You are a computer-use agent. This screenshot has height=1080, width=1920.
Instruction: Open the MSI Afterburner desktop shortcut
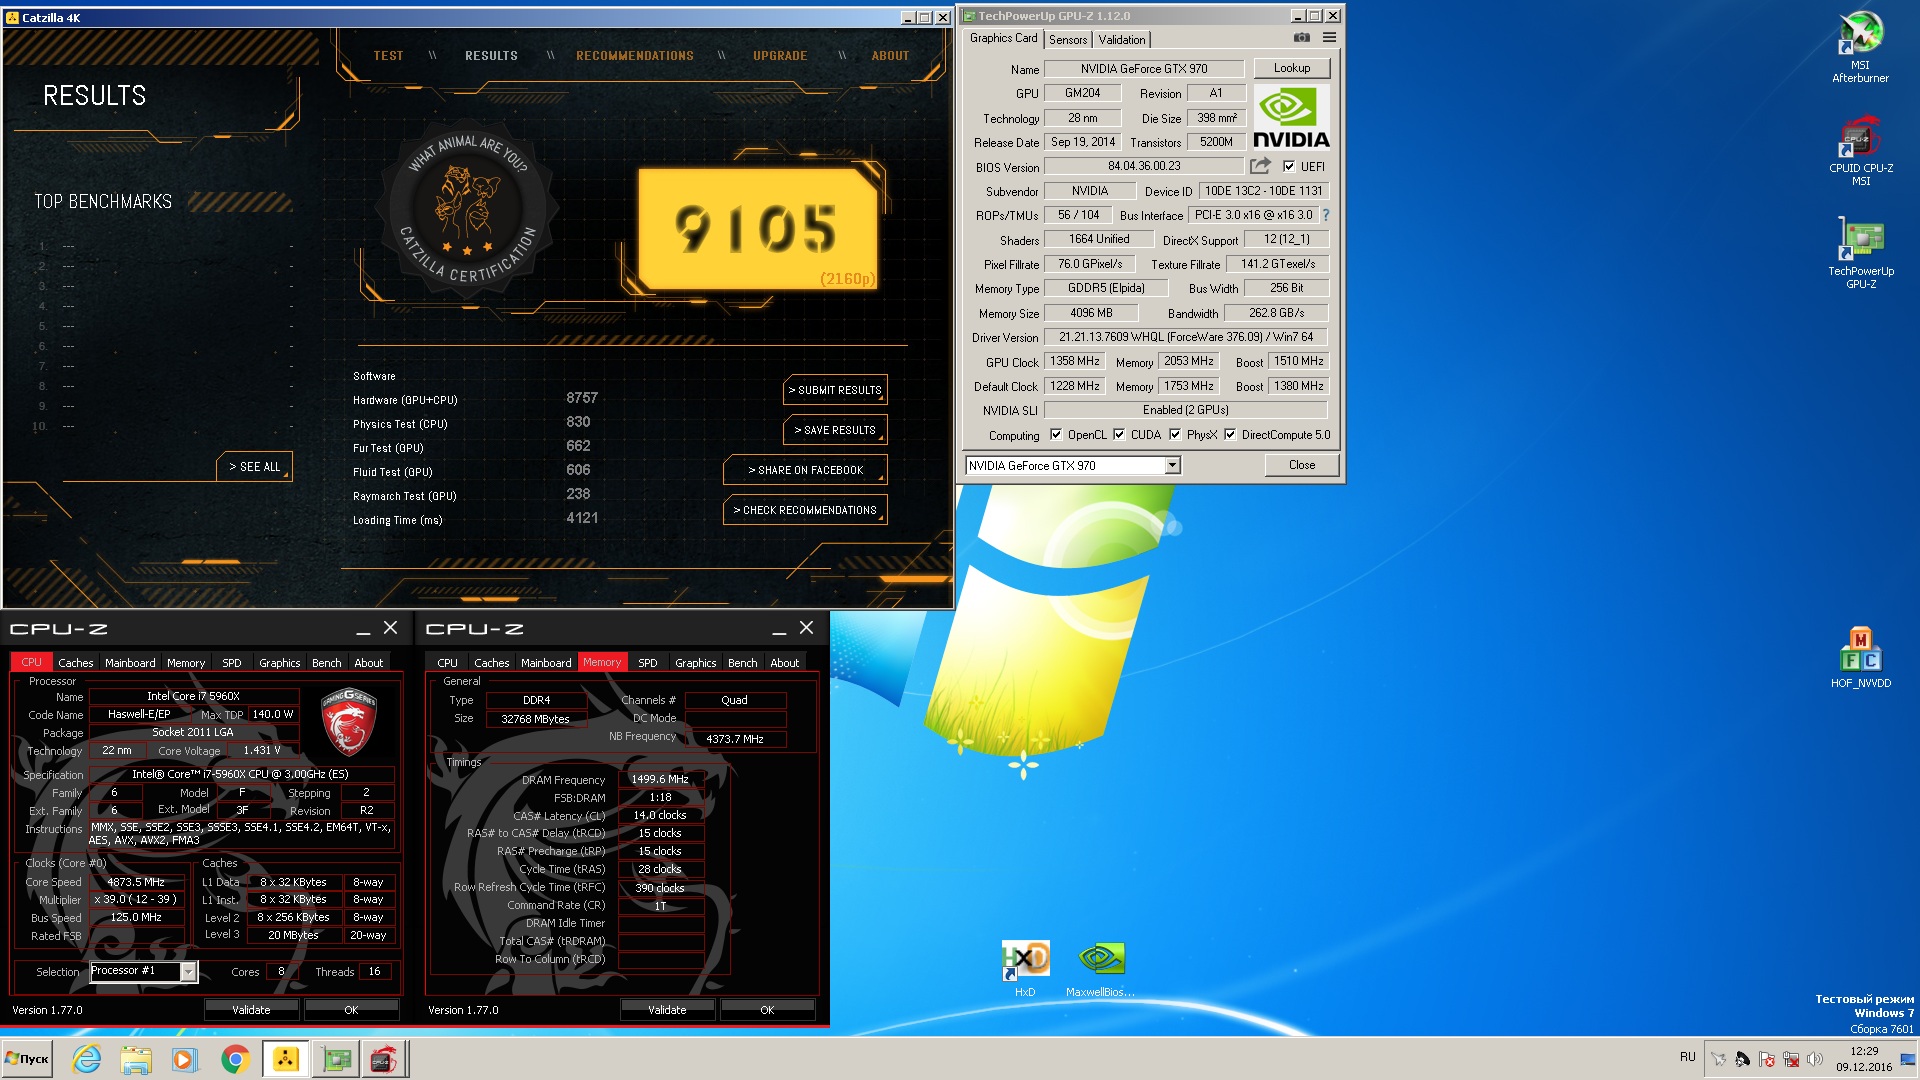tap(1860, 47)
